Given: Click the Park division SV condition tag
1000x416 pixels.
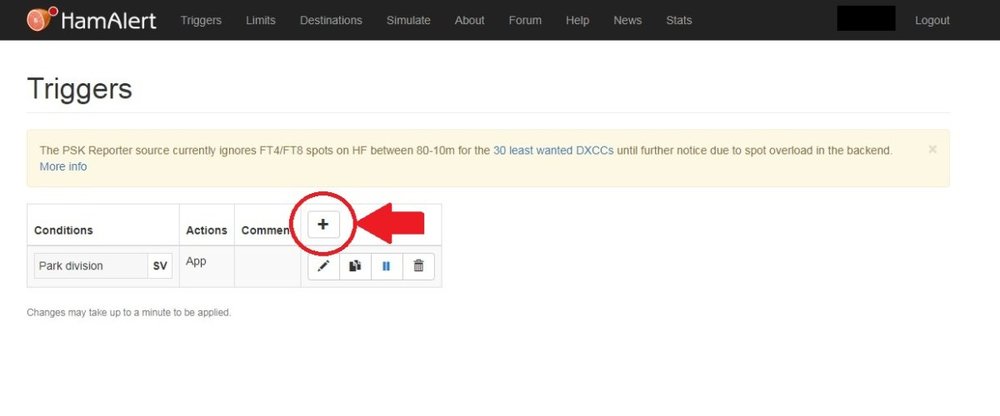Looking at the screenshot, I should (x=102, y=266).
